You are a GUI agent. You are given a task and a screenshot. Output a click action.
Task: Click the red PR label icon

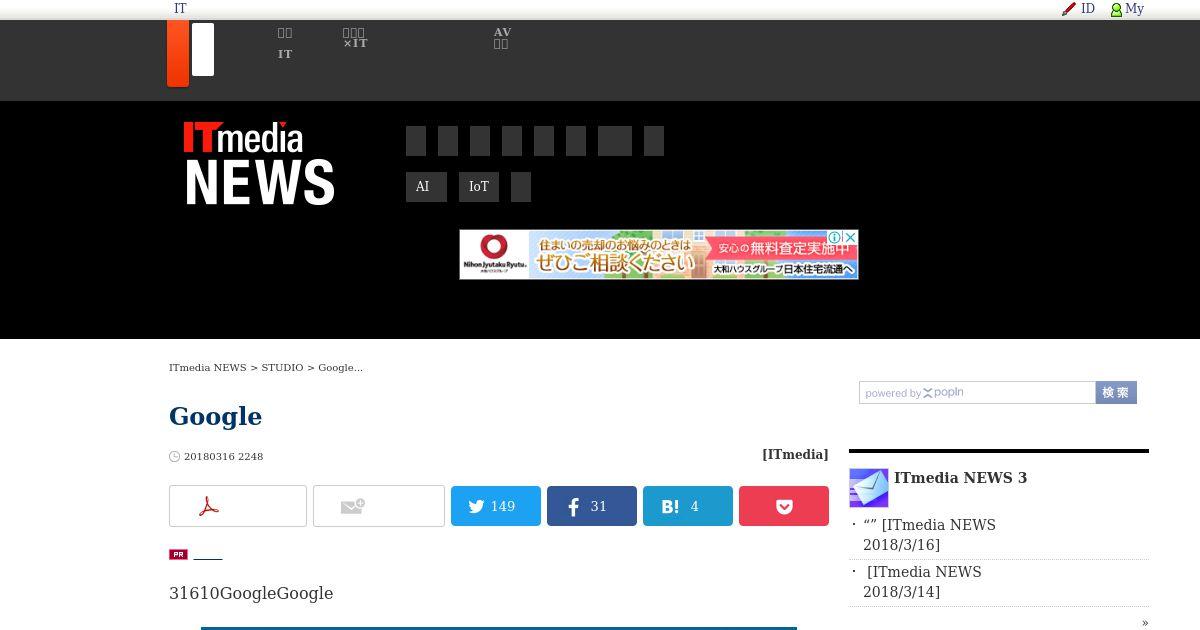[178, 554]
